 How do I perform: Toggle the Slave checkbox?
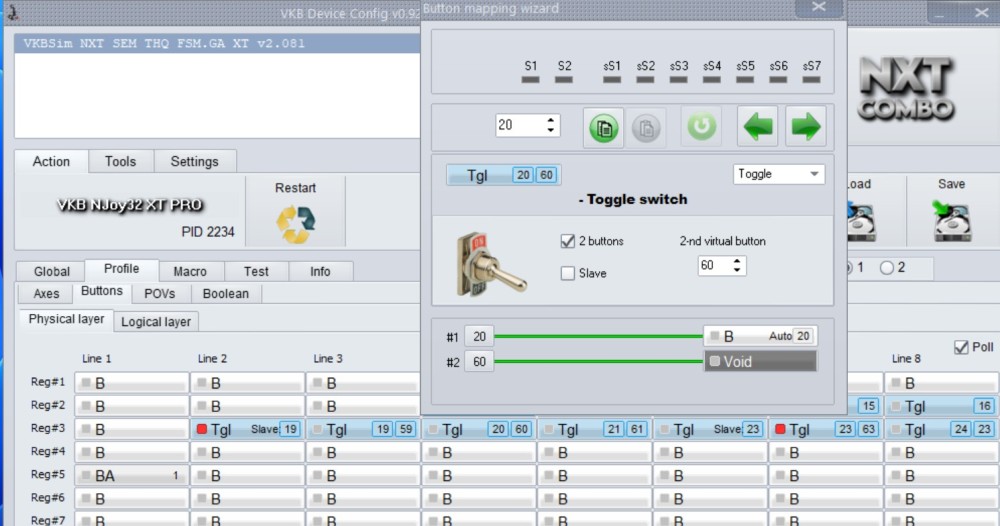click(x=568, y=273)
